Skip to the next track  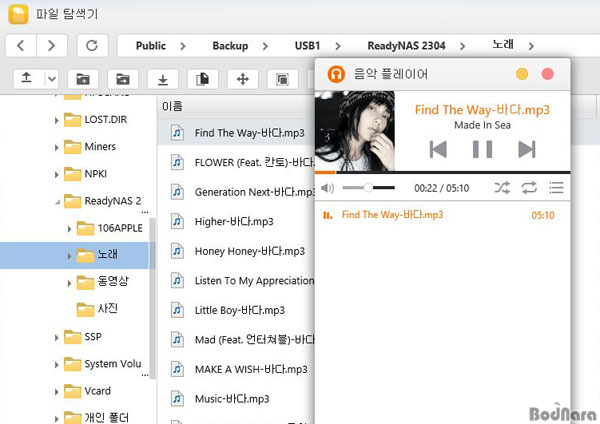[x=527, y=149]
